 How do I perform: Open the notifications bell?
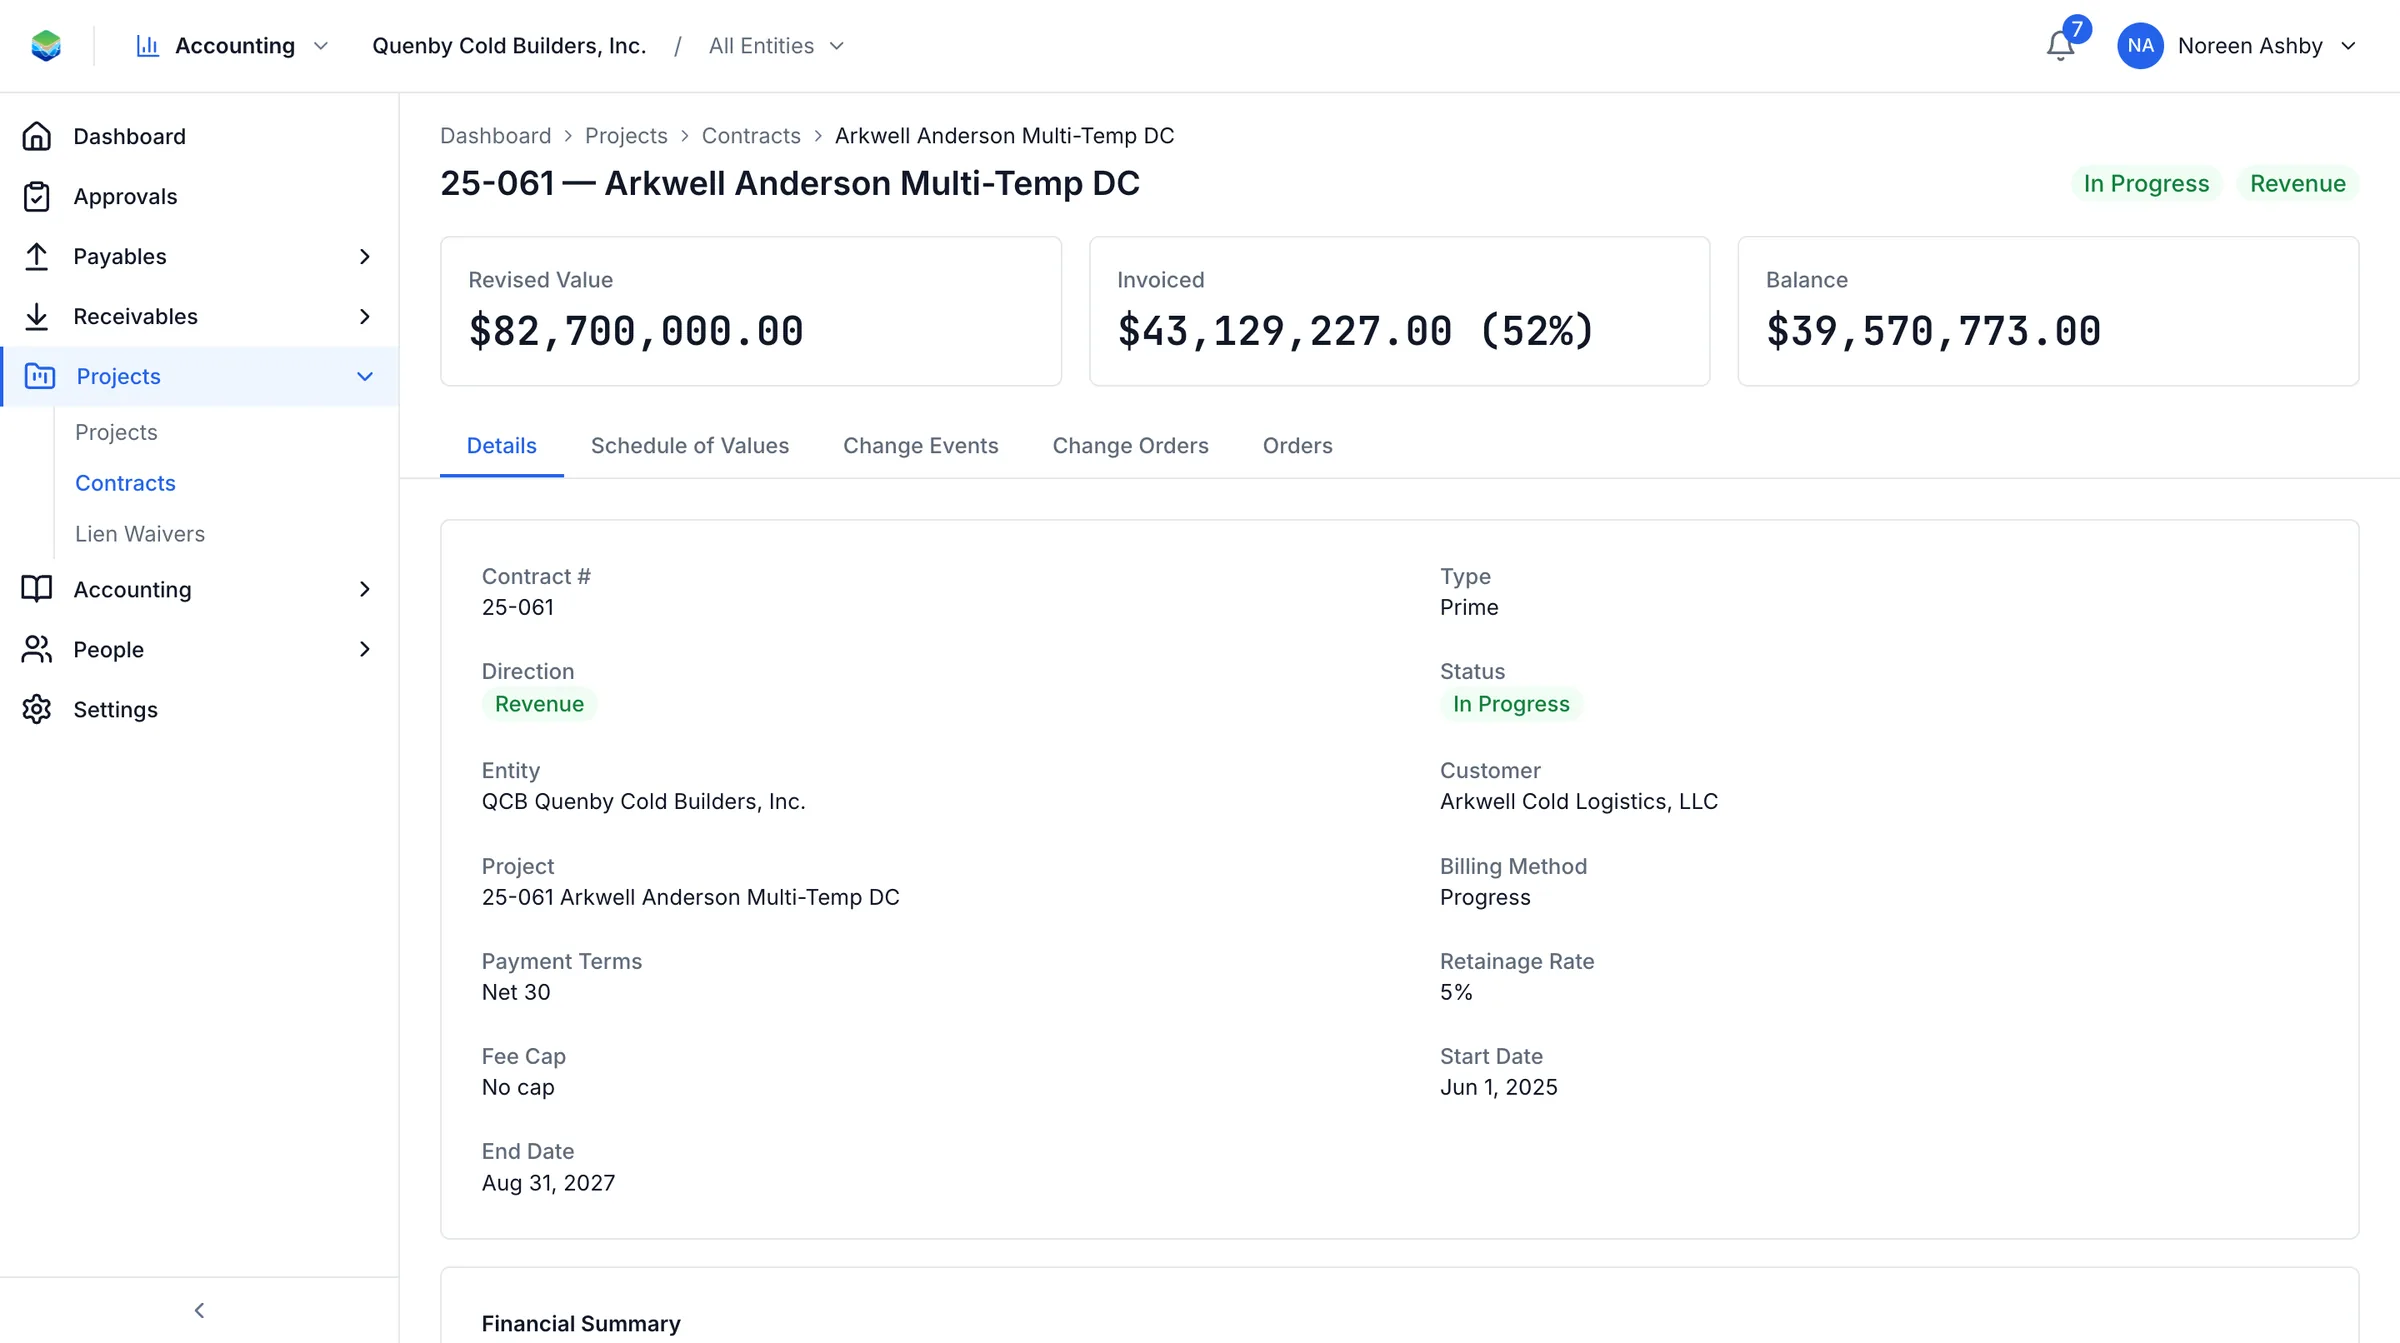[2060, 46]
